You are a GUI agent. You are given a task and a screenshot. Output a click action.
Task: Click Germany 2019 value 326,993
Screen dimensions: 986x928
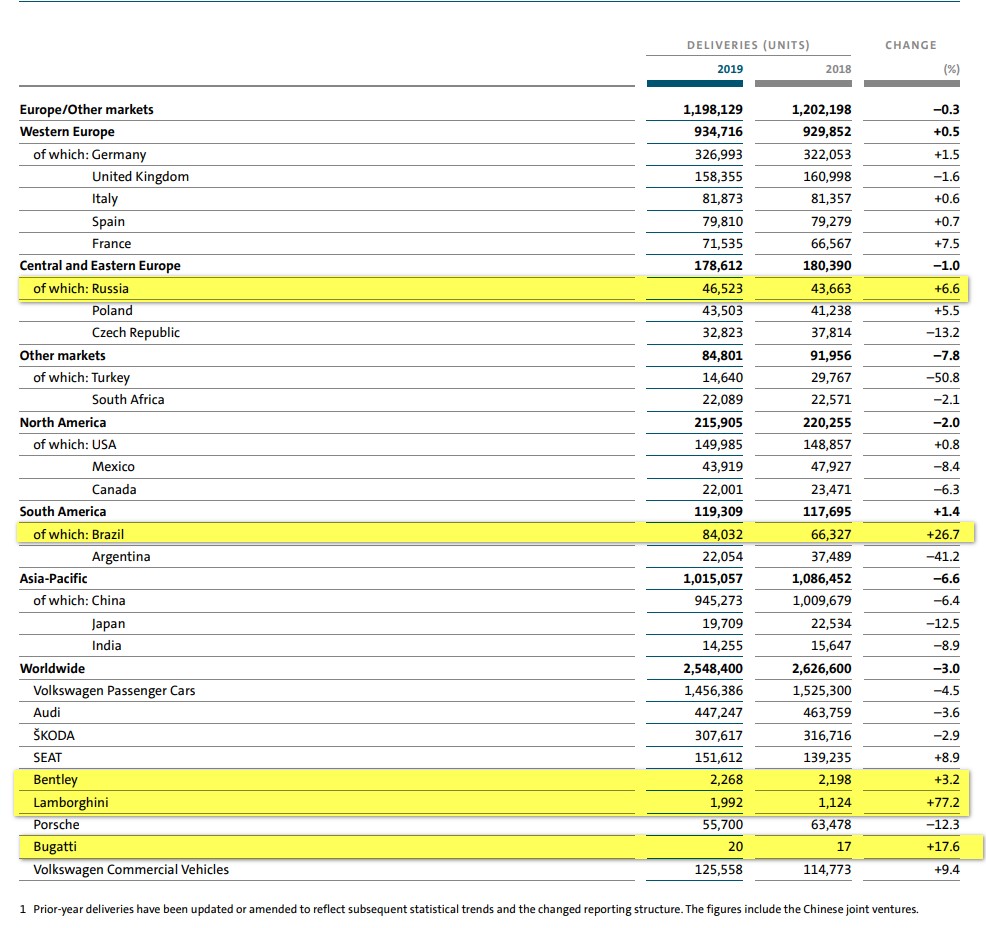pos(718,154)
